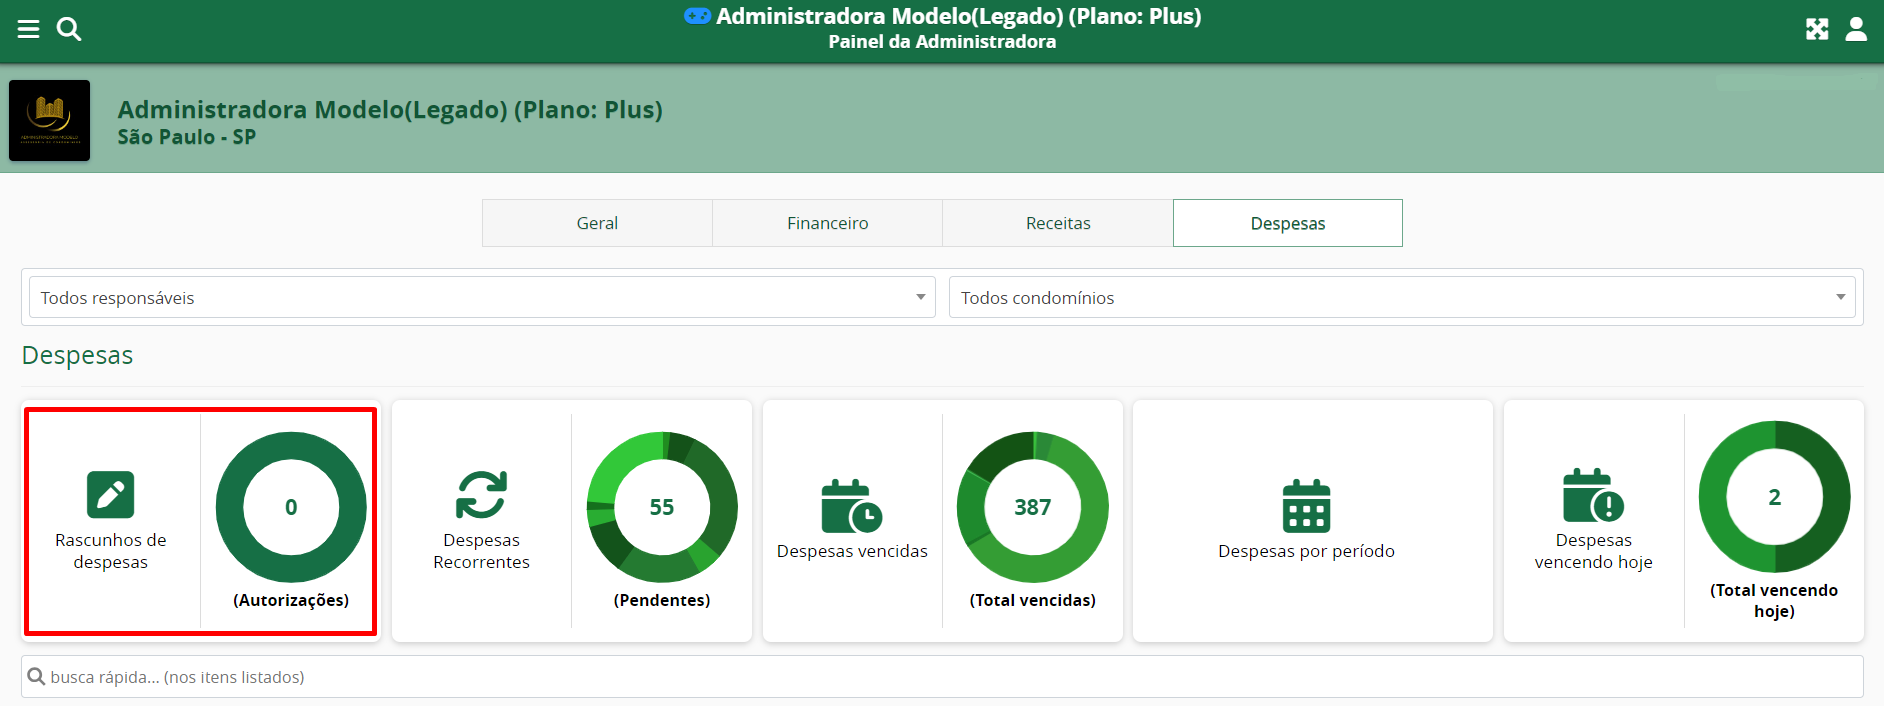This screenshot has height=706, width=1884.
Task: Switch to the Financeiro tab
Action: click(827, 223)
